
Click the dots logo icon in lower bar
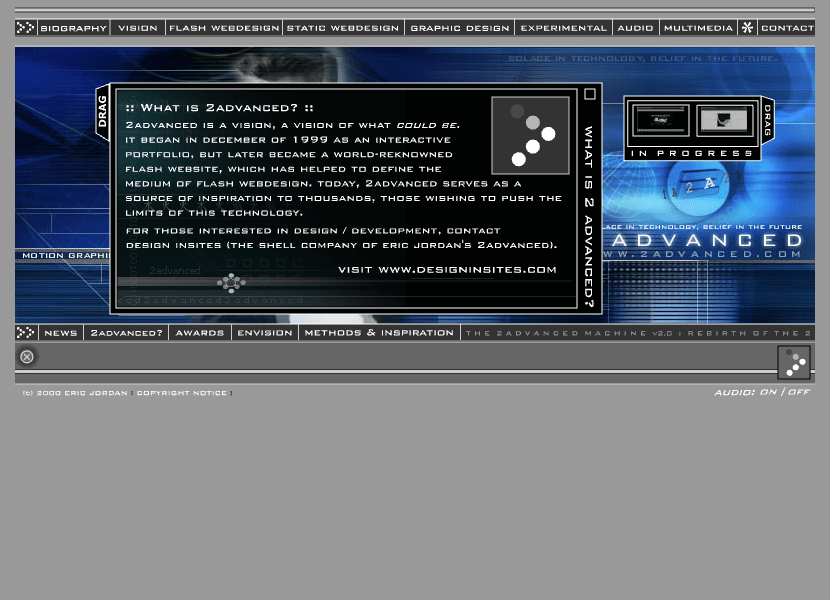click(x=793, y=362)
